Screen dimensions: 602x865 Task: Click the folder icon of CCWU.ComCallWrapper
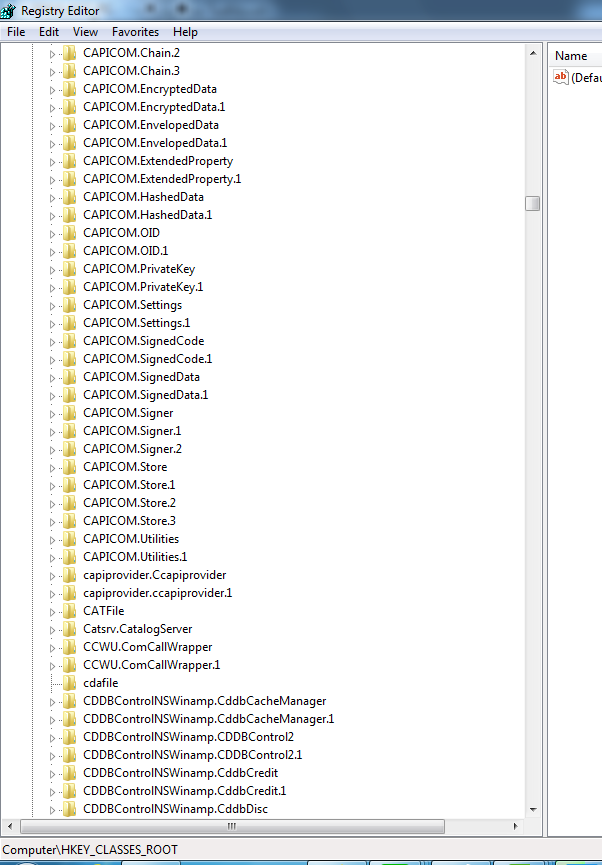tap(69, 647)
